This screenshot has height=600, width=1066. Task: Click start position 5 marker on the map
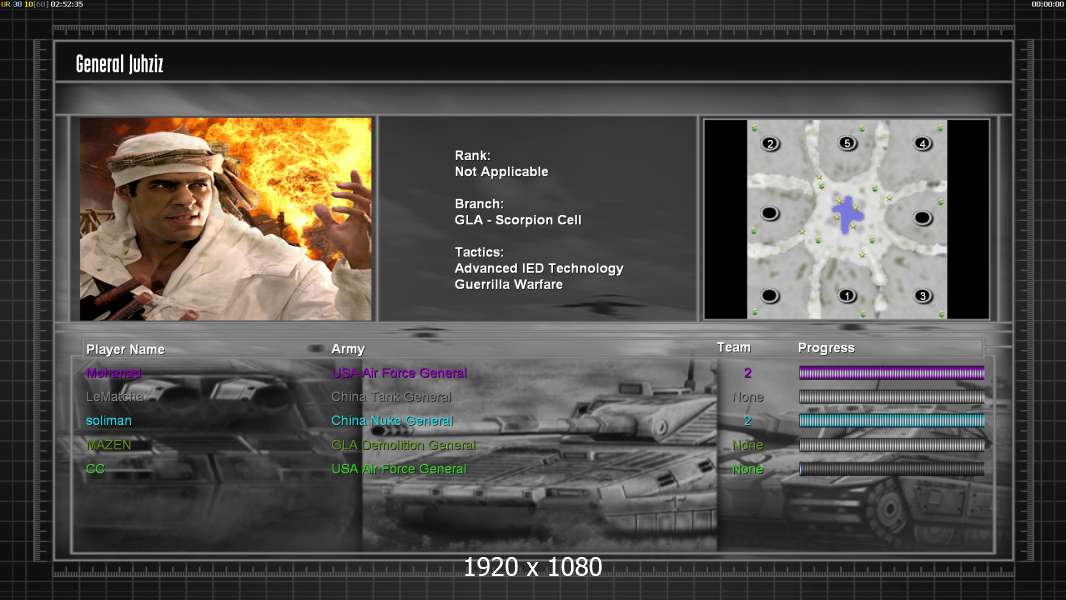(847, 144)
